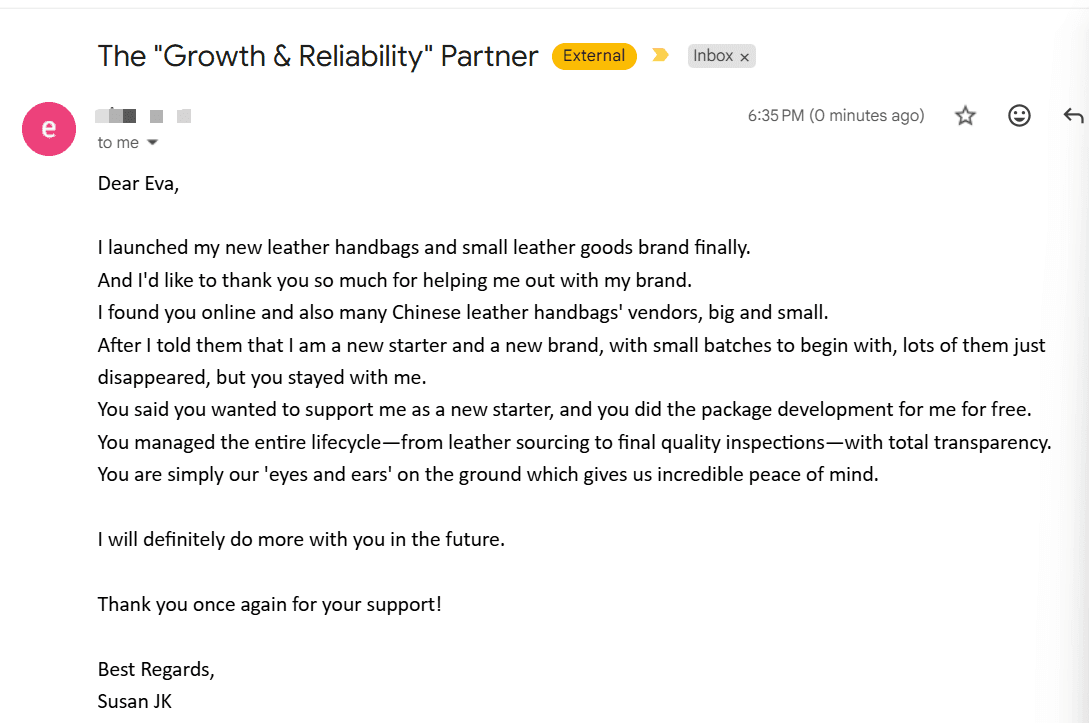Image resolution: width=1089 pixels, height=723 pixels.
Task: Click the line about package development for free
Action: click(564, 410)
